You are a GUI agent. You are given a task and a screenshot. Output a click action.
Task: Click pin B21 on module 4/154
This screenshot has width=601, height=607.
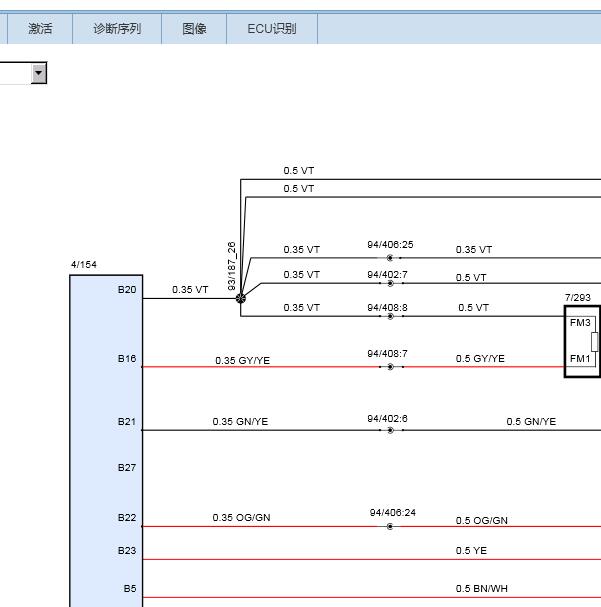(127, 422)
